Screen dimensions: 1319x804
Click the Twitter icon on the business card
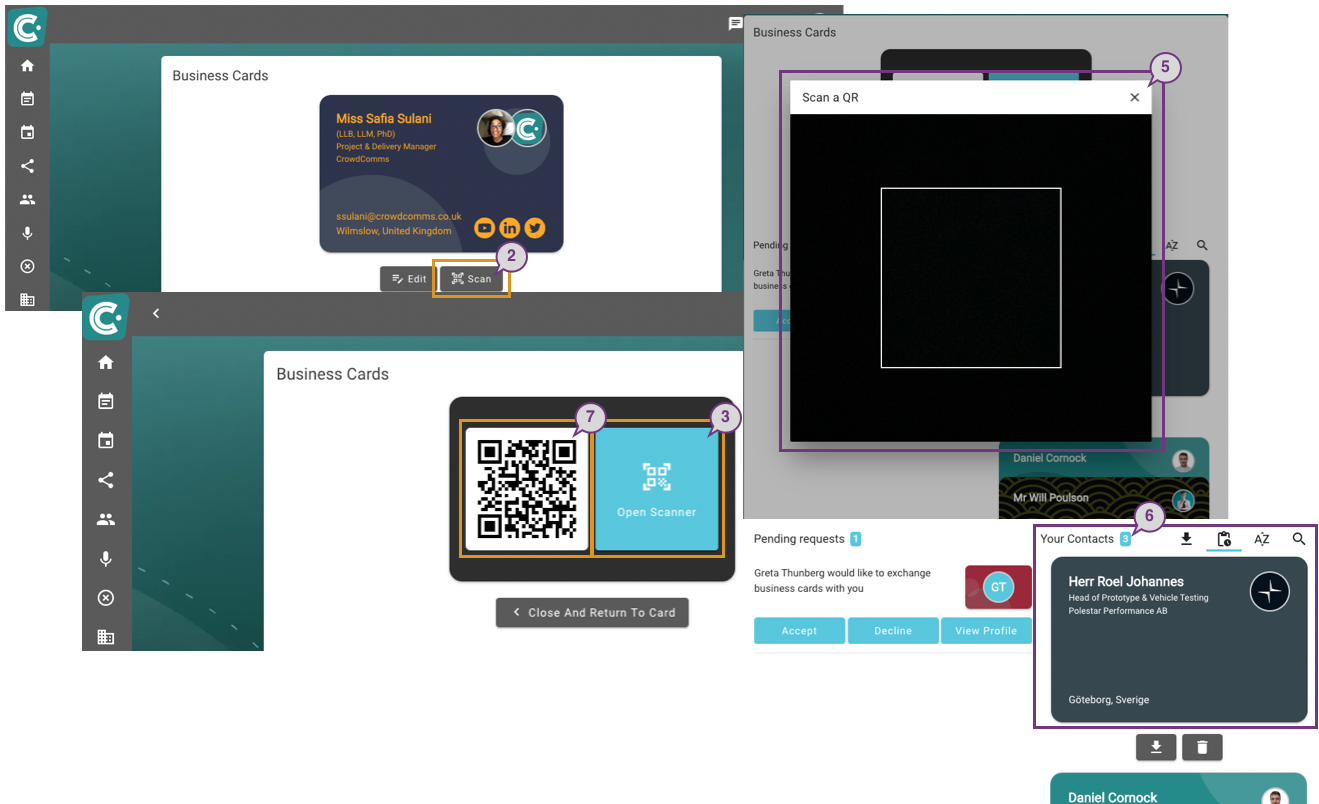point(535,228)
